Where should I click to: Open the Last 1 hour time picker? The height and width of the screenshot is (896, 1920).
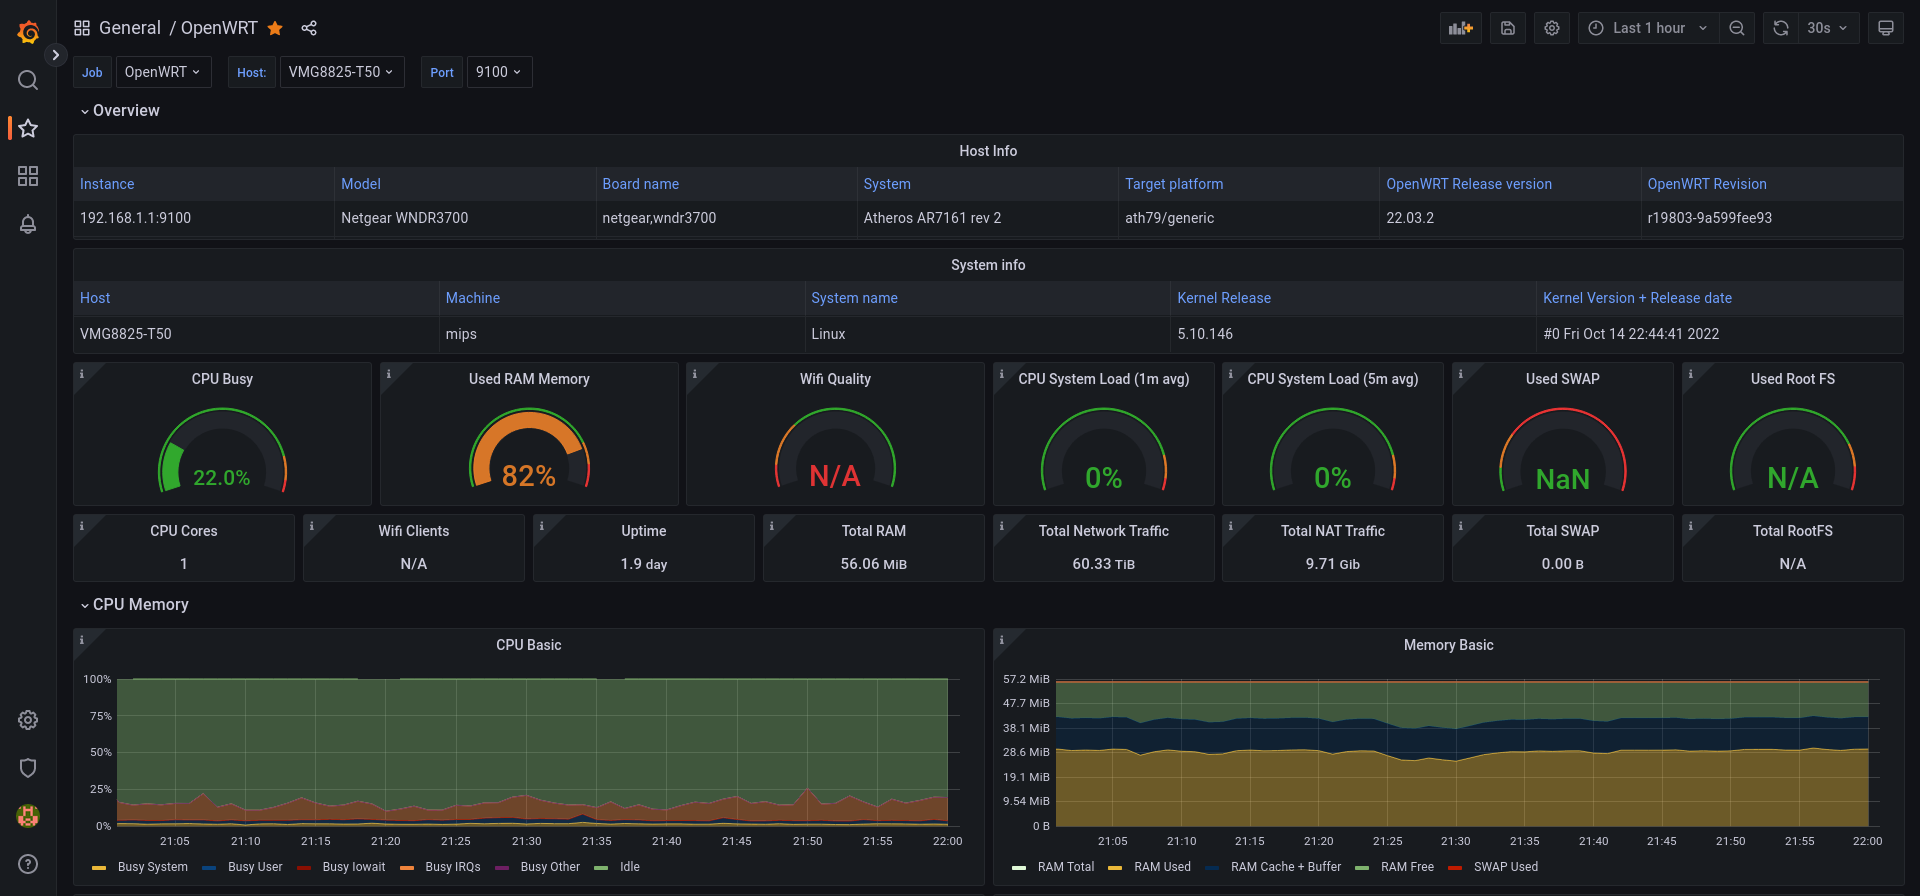[1649, 28]
